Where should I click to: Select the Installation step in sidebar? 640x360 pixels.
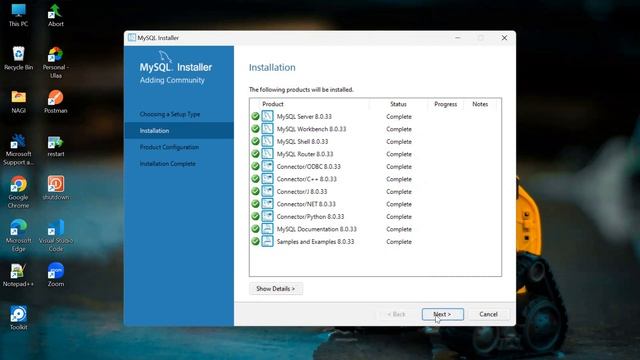(x=179, y=131)
